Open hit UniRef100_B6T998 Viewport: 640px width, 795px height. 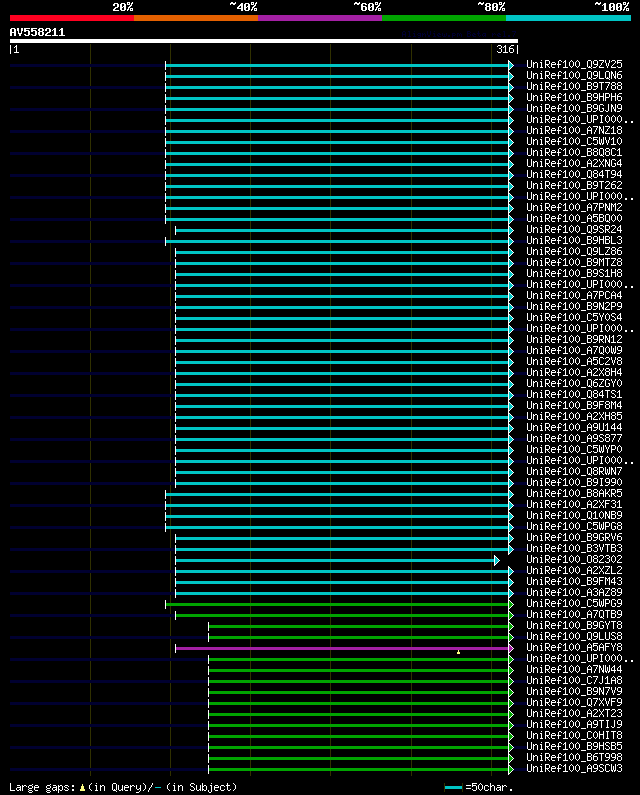(574, 757)
